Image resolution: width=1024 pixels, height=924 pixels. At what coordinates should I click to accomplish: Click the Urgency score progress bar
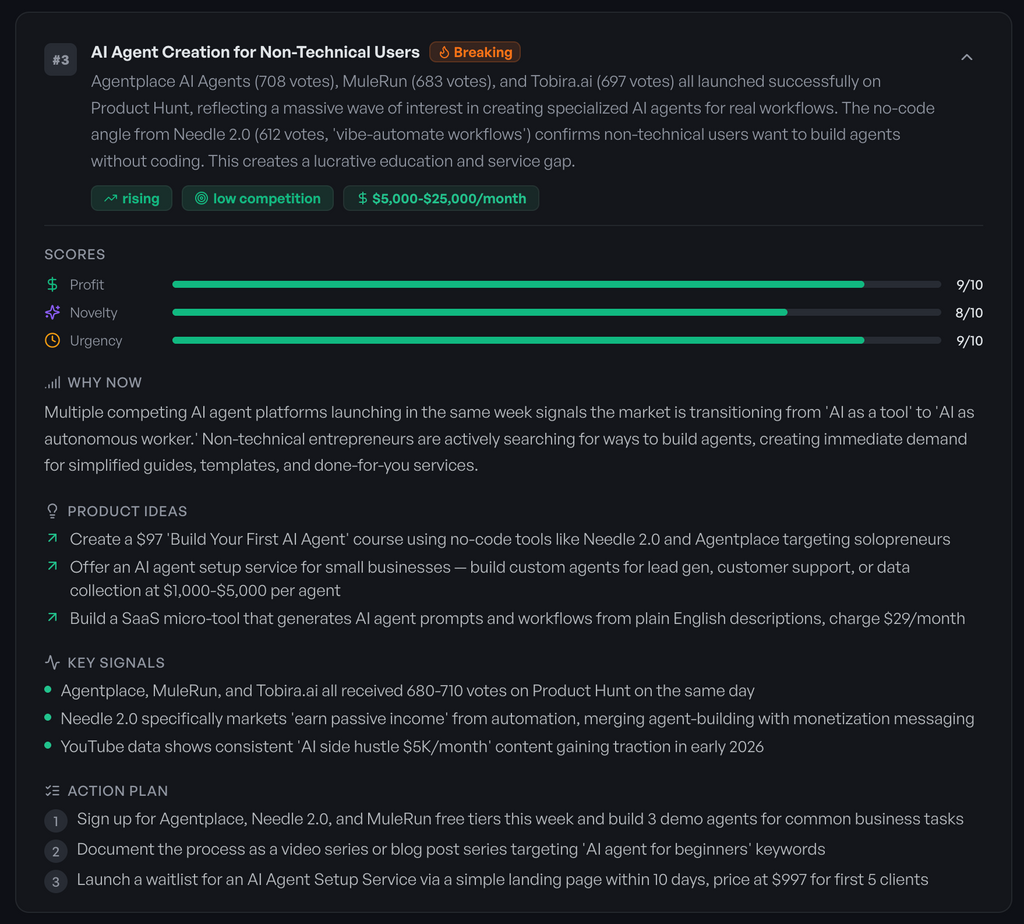(x=556, y=340)
